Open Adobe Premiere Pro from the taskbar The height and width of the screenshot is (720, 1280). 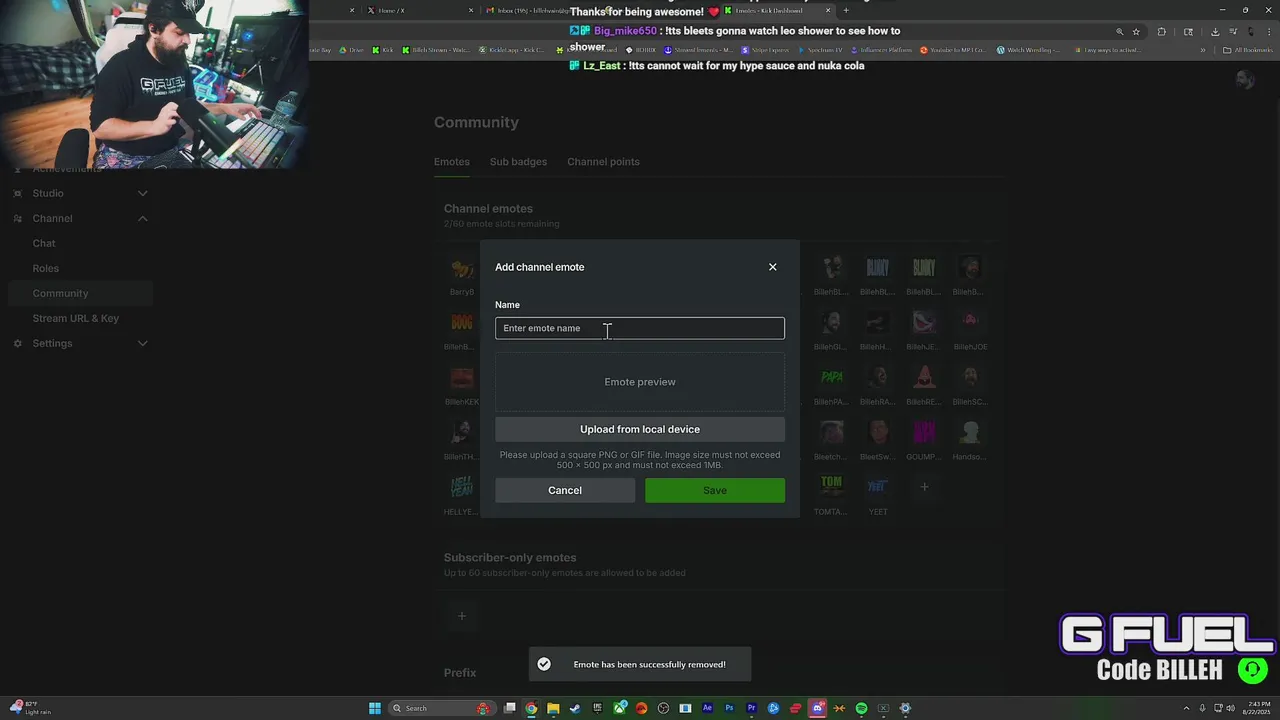[751, 708]
